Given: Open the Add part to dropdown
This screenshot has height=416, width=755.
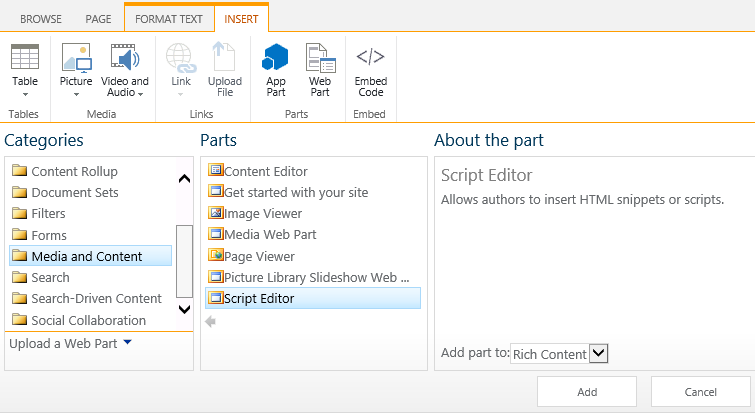Looking at the screenshot, I should pos(599,353).
